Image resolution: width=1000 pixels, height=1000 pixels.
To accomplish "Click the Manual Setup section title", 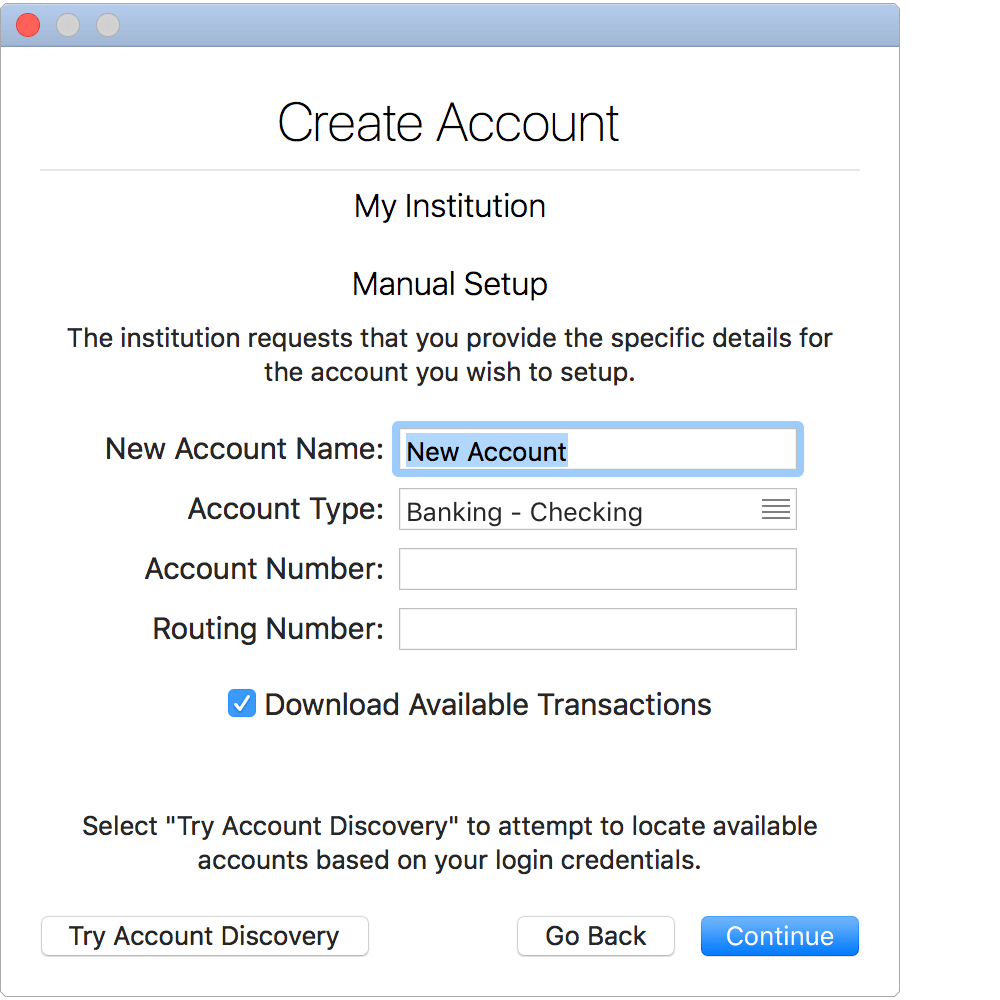I will 450,284.
